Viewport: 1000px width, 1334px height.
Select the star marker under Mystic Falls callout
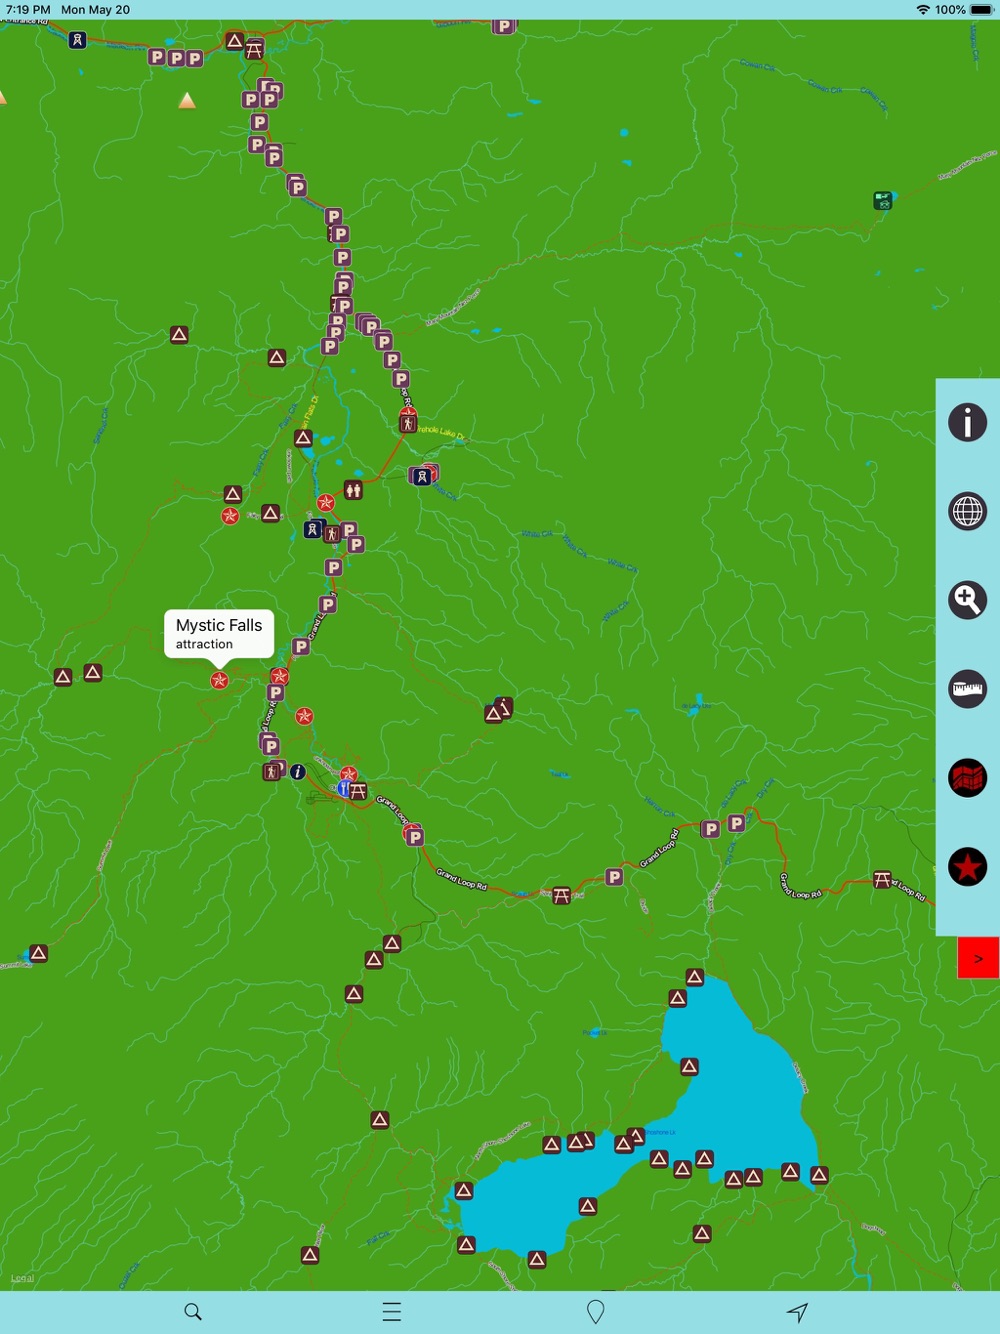[x=219, y=681]
